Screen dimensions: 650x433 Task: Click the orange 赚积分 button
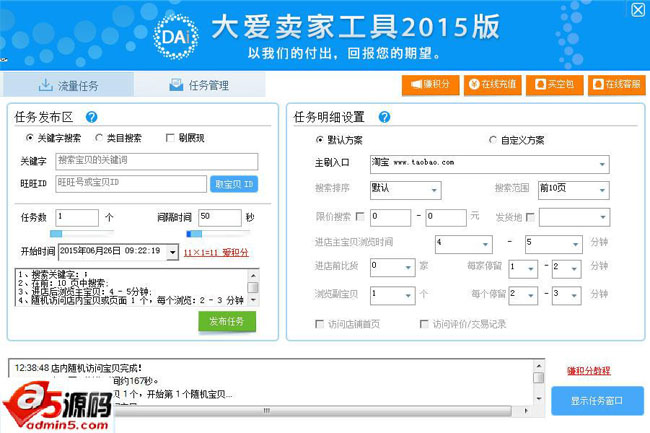coord(430,85)
